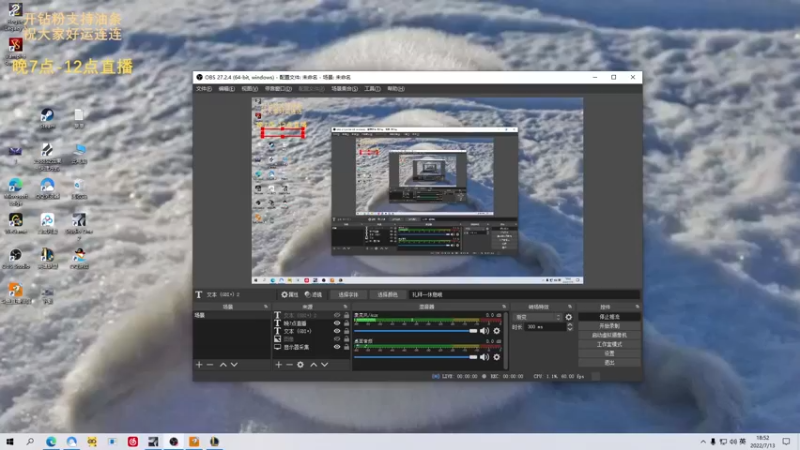
Task: Move selected source up with arrow icon
Action: (313, 364)
